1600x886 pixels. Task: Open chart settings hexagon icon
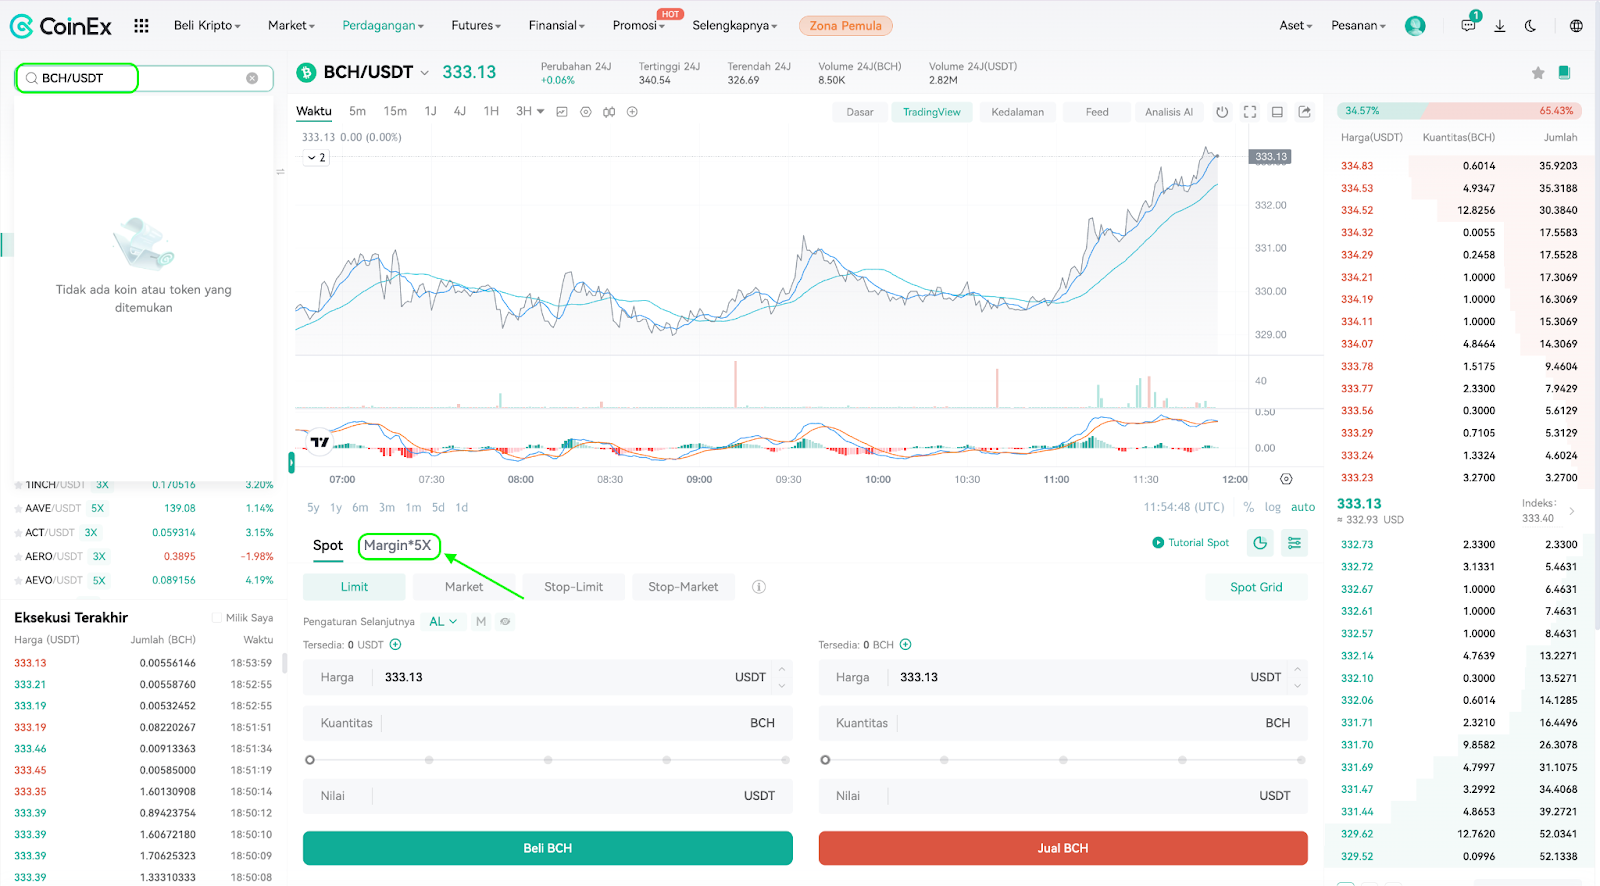click(x=586, y=112)
